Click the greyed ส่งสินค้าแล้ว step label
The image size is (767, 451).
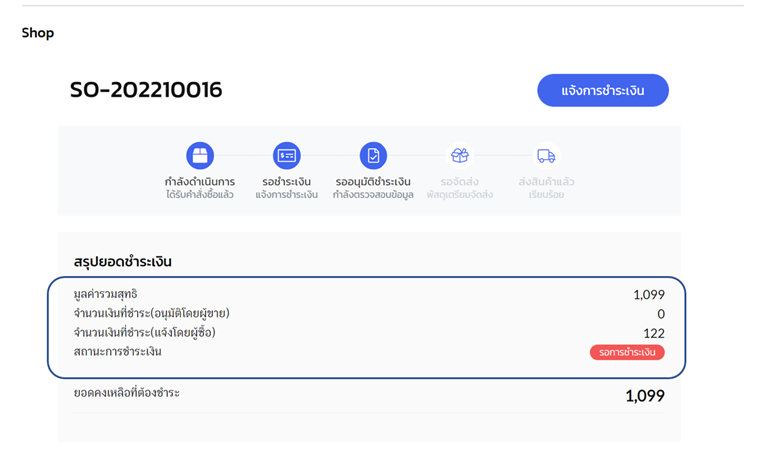546,181
